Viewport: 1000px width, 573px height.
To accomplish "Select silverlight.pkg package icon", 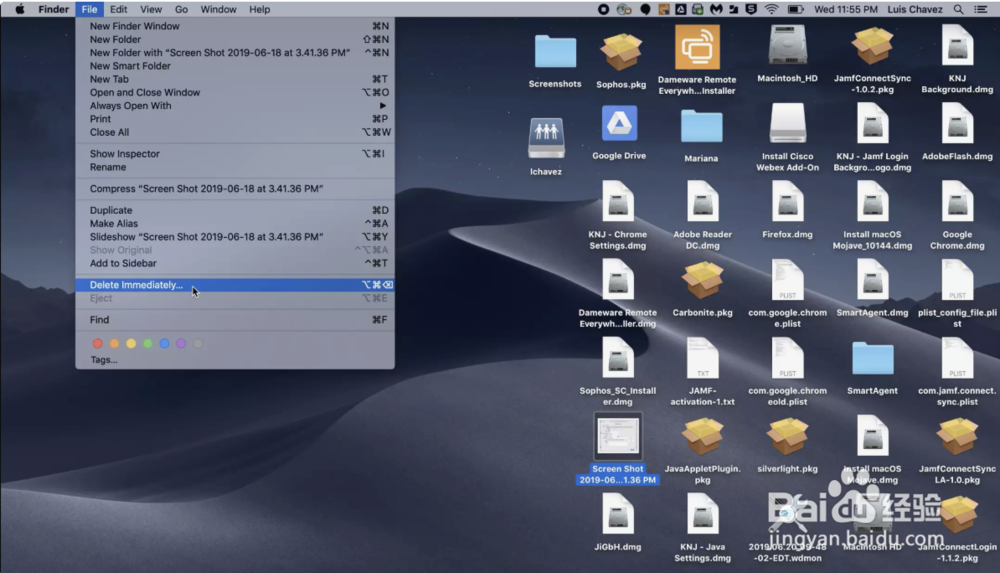I will 788,436.
